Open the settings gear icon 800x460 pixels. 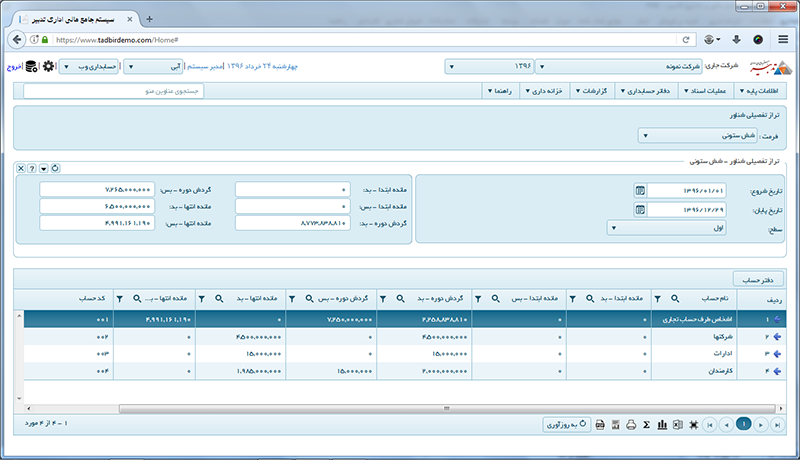[46, 67]
